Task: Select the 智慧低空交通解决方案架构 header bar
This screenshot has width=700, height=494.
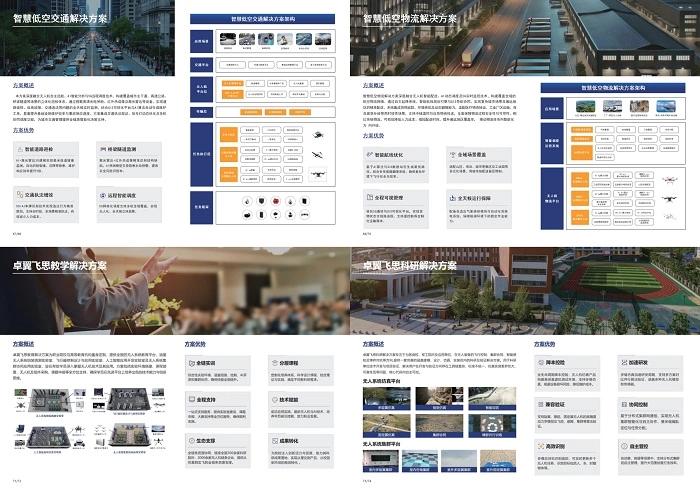Action: pyautogui.click(x=263, y=19)
